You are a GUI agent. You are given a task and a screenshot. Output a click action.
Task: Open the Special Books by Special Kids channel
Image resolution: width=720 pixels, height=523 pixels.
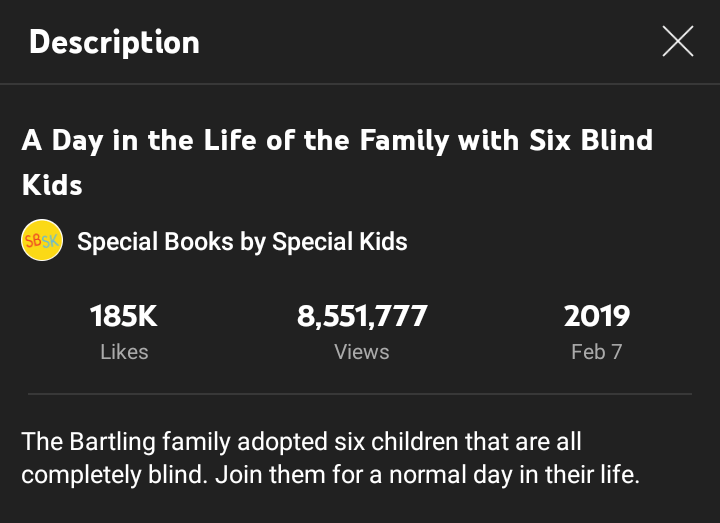point(242,242)
